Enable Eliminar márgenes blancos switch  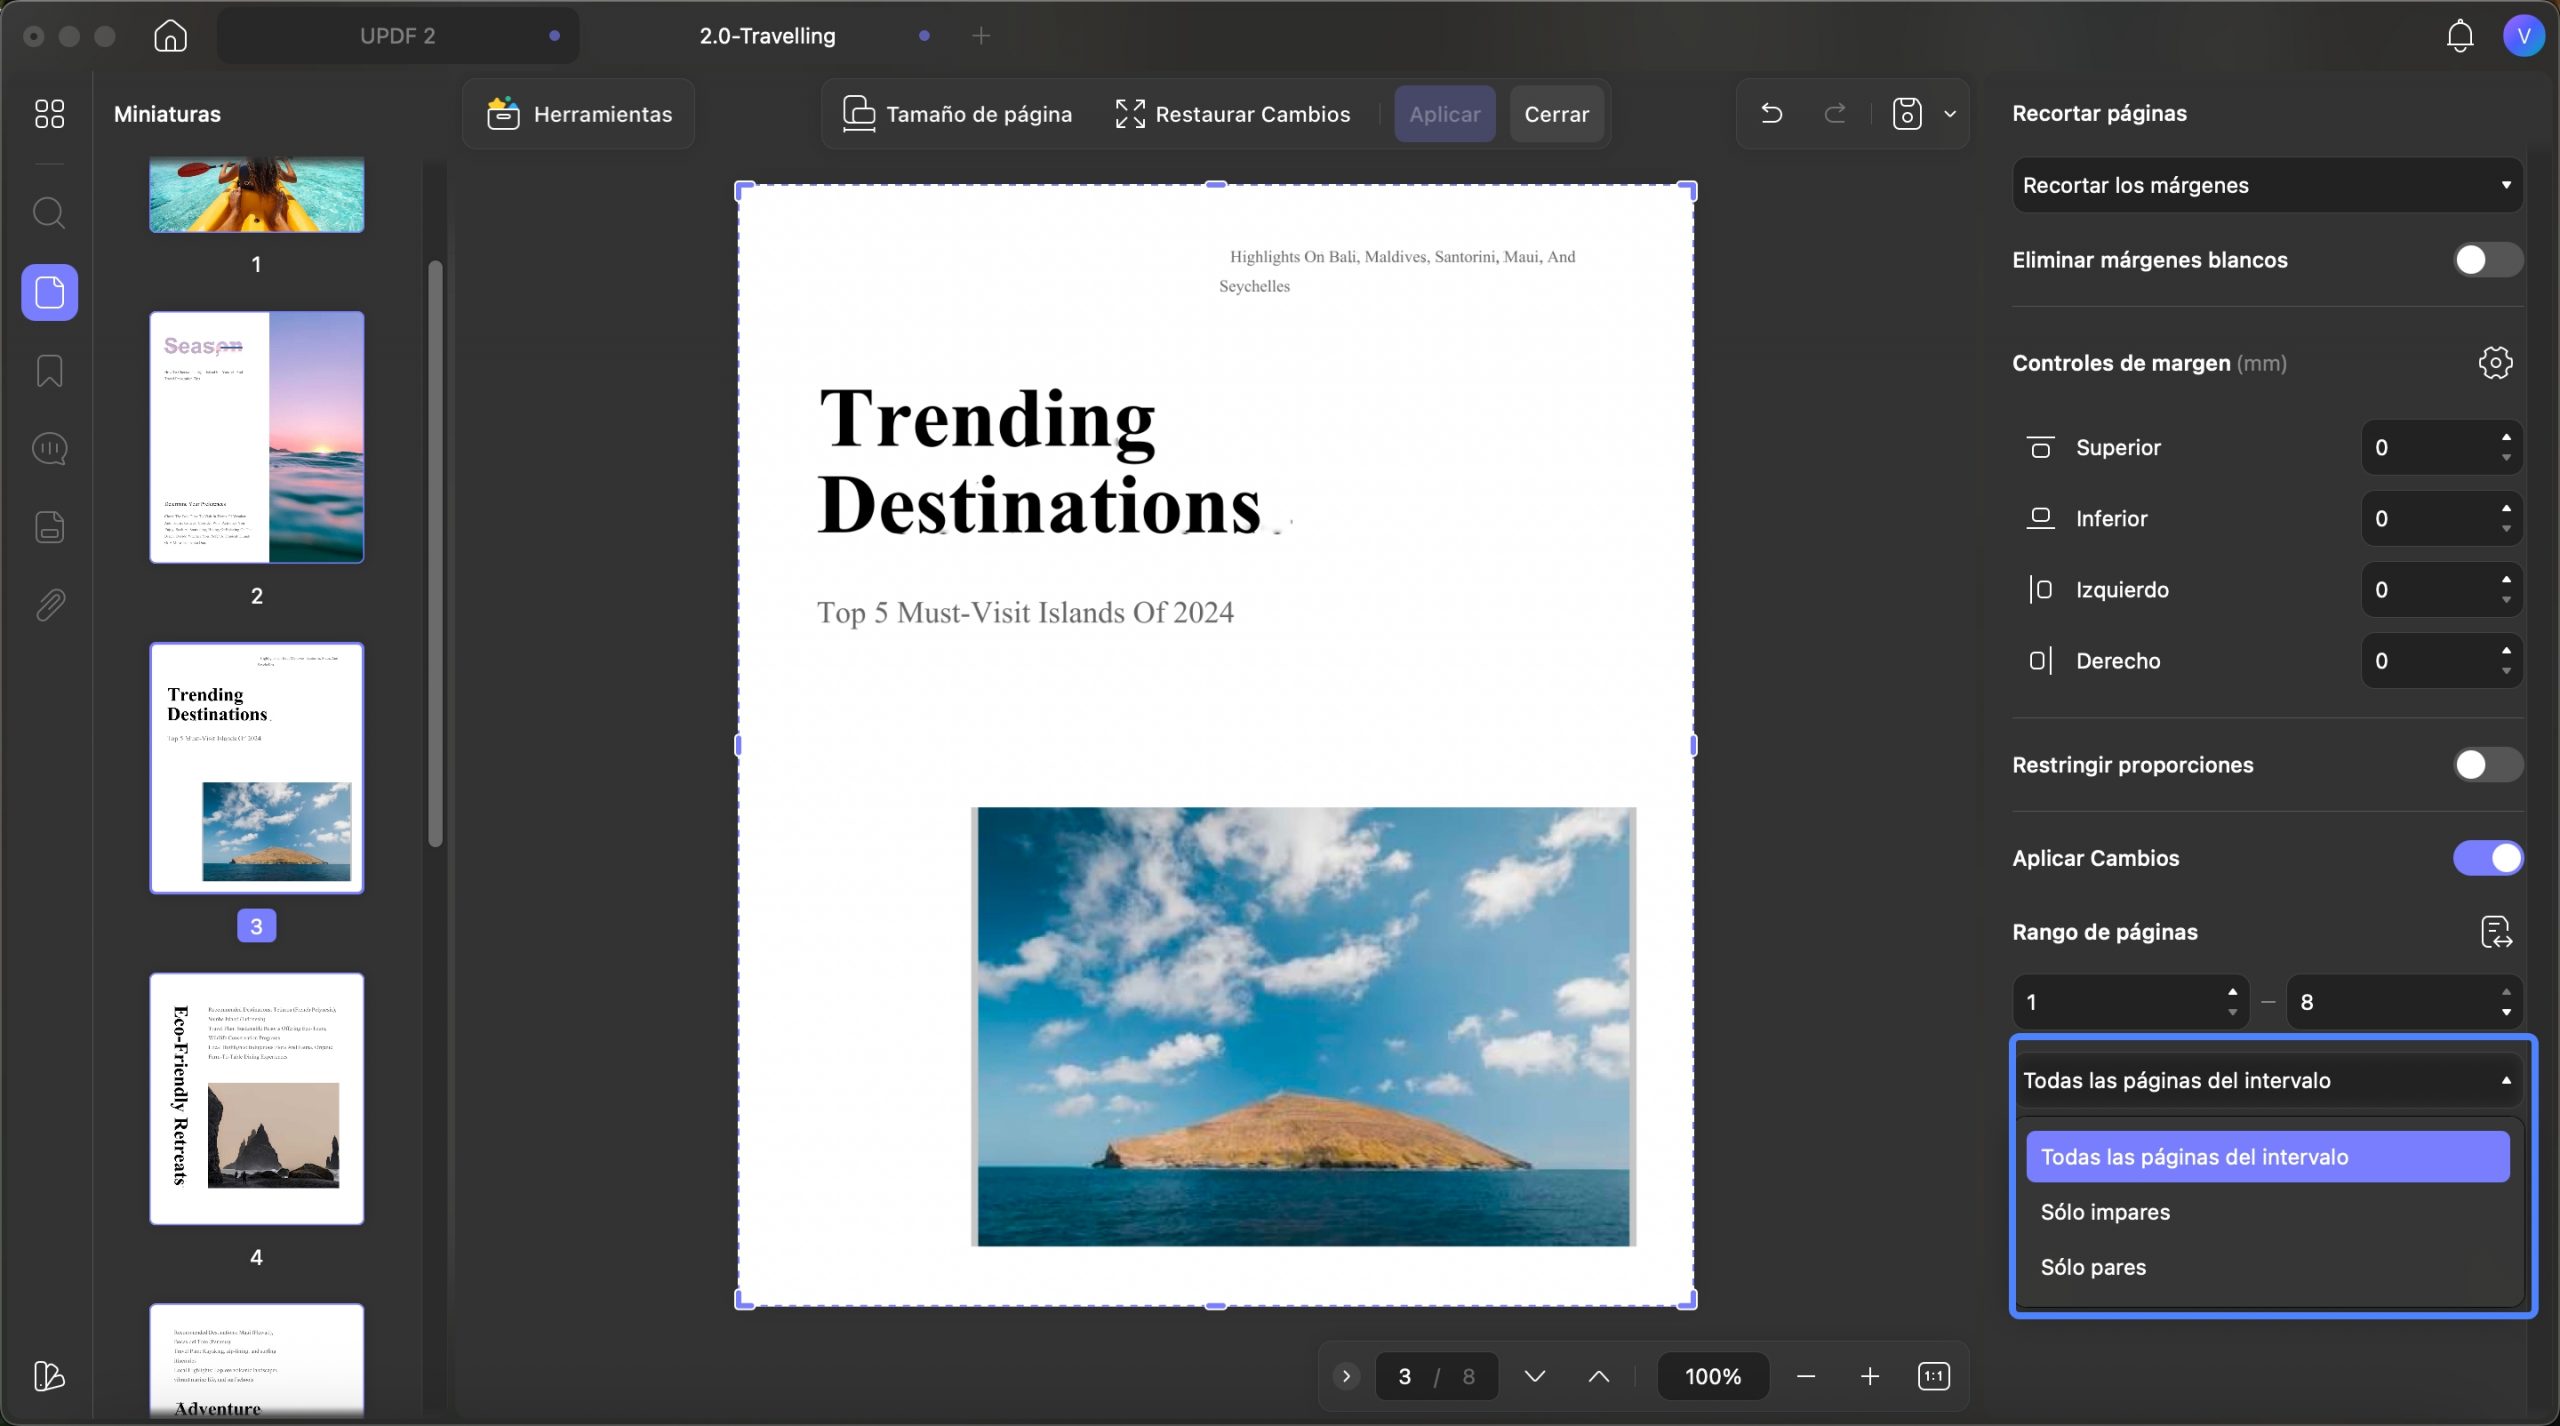pos(2487,260)
